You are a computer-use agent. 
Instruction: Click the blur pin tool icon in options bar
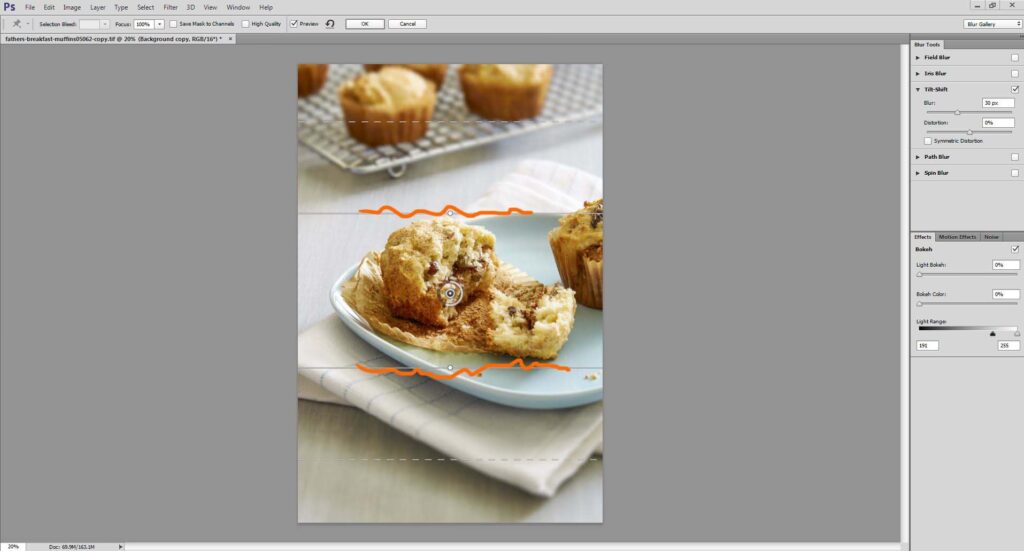[16, 23]
